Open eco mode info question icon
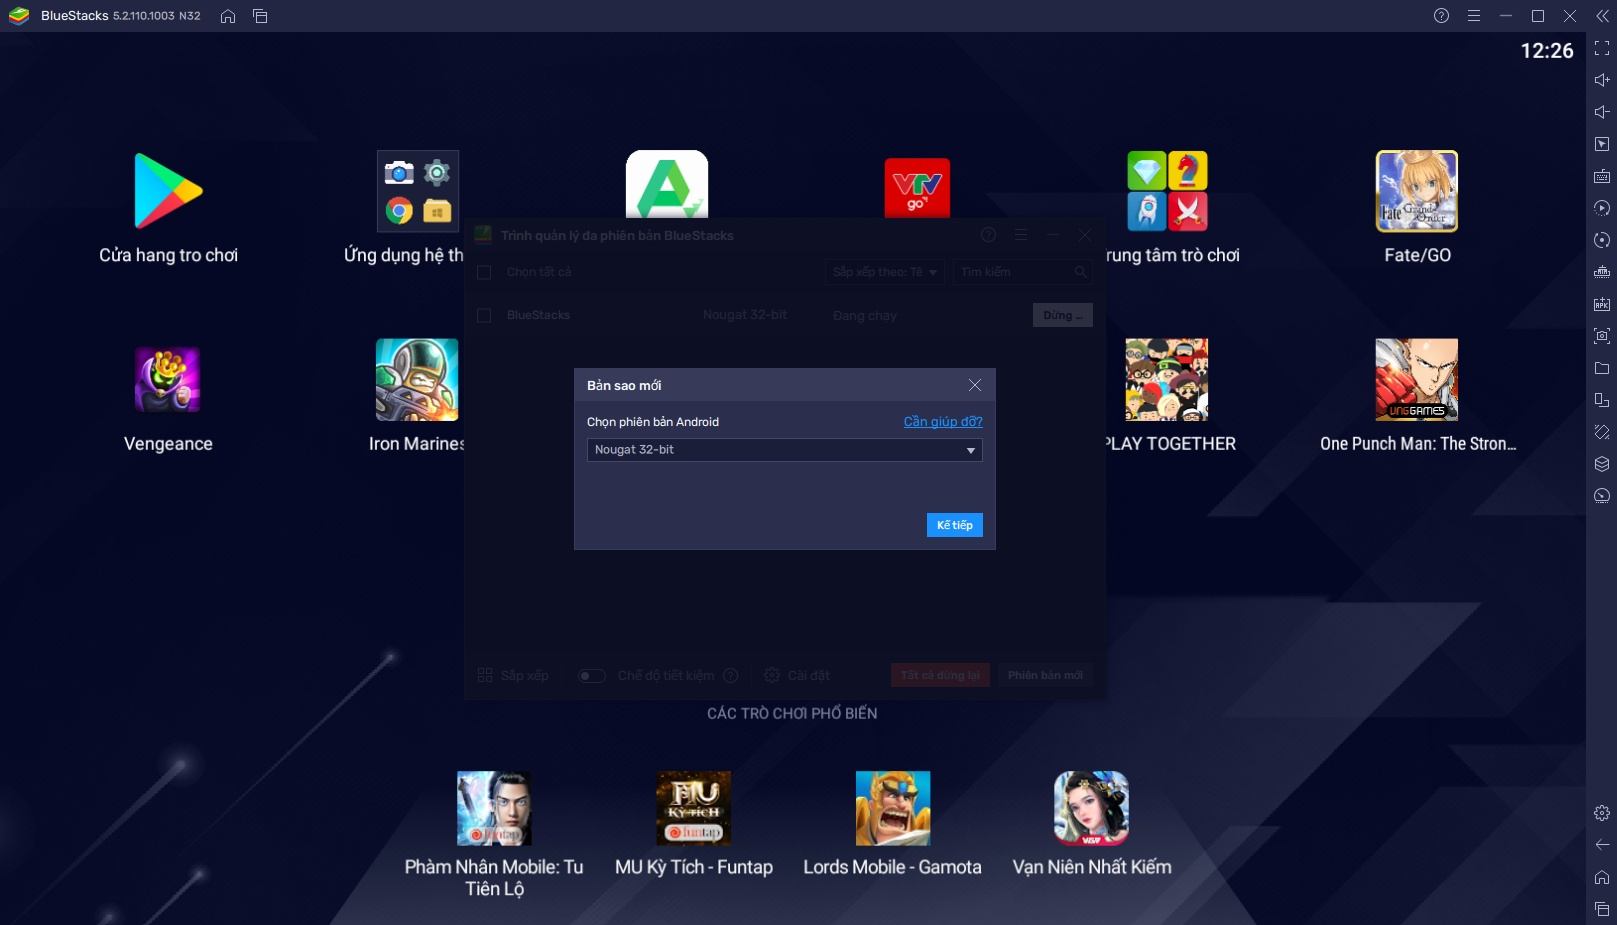The image size is (1617, 925). [731, 676]
